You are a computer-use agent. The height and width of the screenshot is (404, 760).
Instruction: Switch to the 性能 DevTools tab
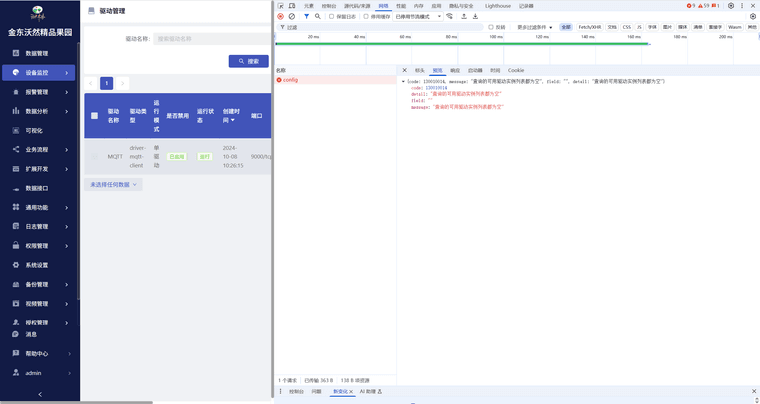(401, 6)
